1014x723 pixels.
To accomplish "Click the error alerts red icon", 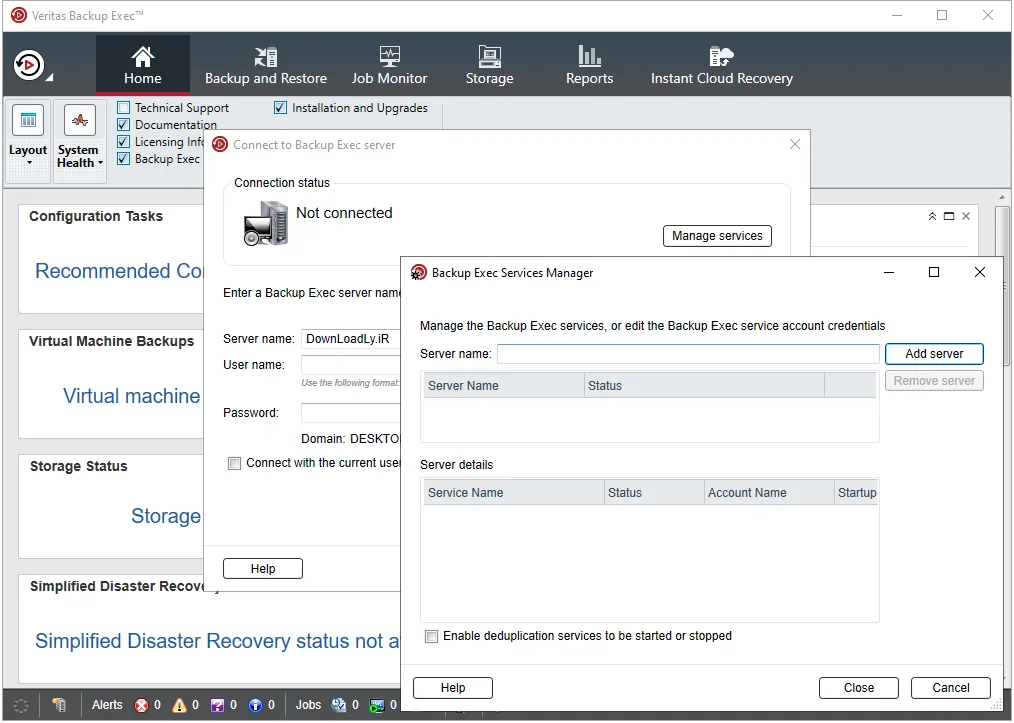I will (x=141, y=705).
